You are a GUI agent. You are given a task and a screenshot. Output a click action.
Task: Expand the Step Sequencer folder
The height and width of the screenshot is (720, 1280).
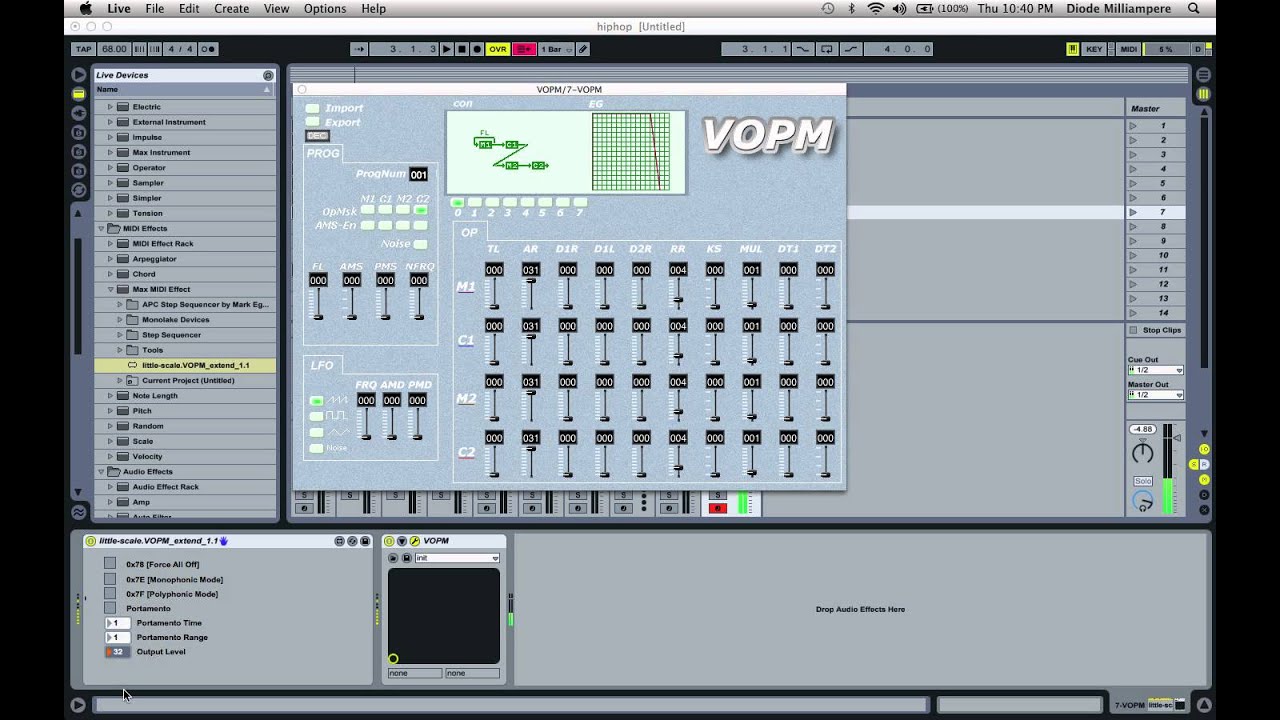120,335
